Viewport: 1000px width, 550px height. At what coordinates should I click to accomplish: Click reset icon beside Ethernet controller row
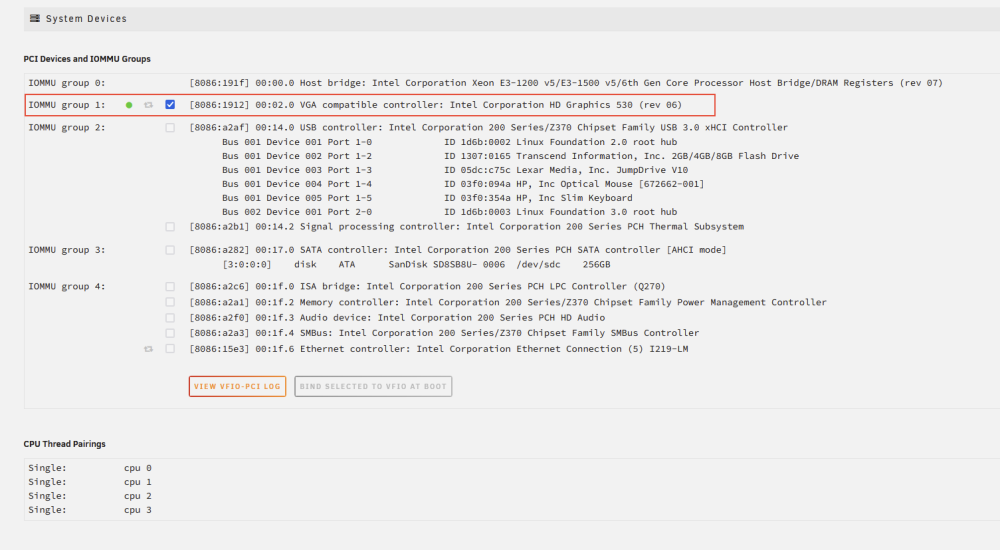click(149, 349)
